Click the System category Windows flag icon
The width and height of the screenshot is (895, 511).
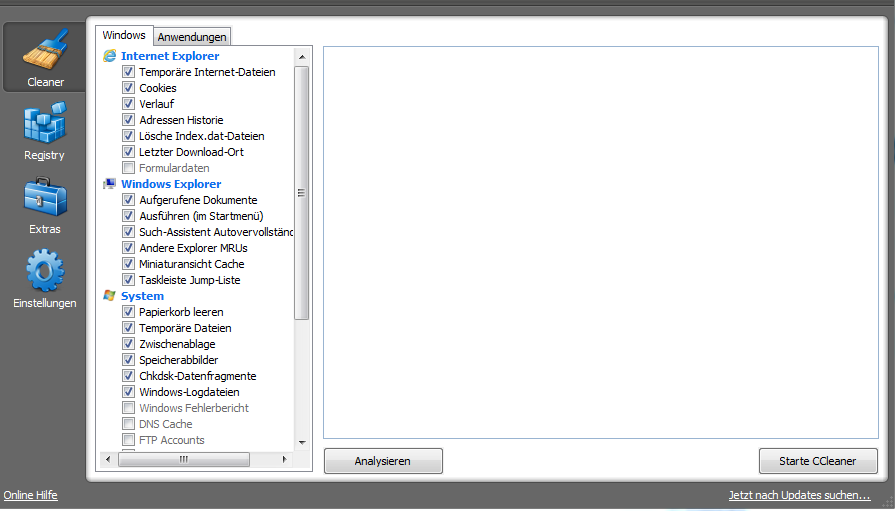click(110, 296)
